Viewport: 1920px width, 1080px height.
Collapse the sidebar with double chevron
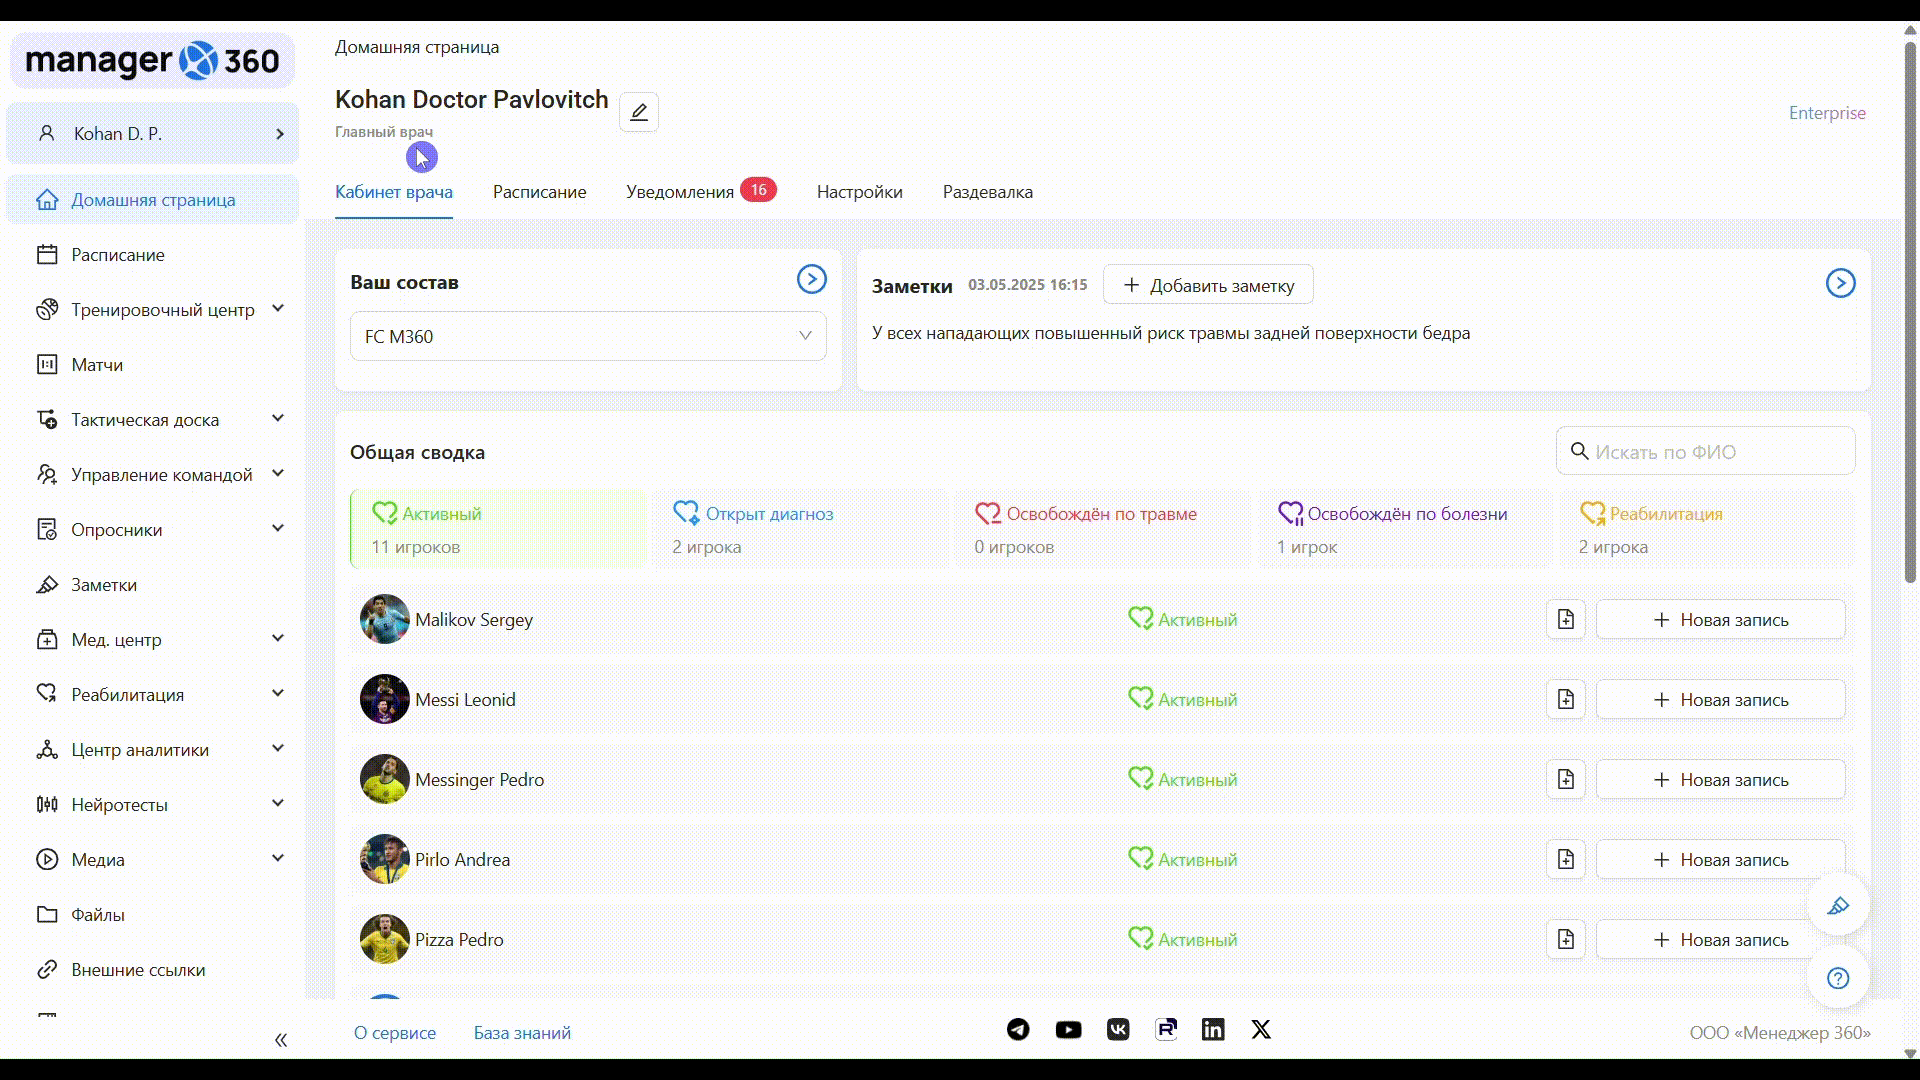281,1040
